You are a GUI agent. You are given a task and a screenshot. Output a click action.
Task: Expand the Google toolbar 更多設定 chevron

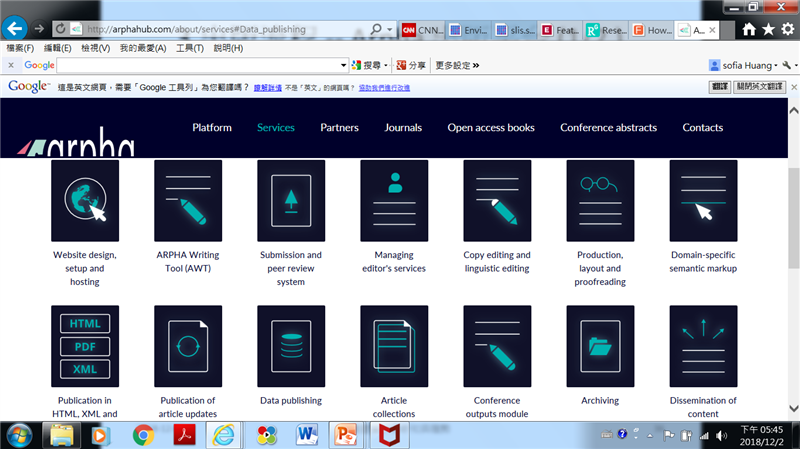475,66
